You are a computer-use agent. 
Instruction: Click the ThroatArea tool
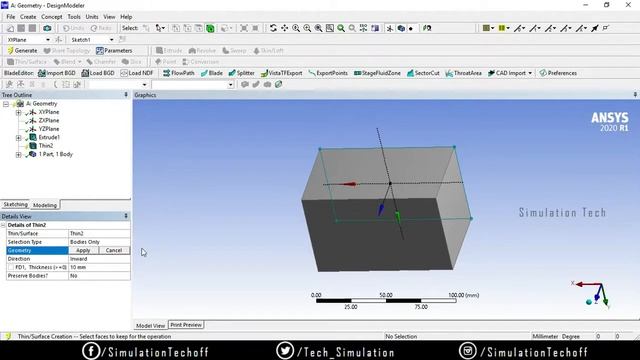tap(463, 73)
